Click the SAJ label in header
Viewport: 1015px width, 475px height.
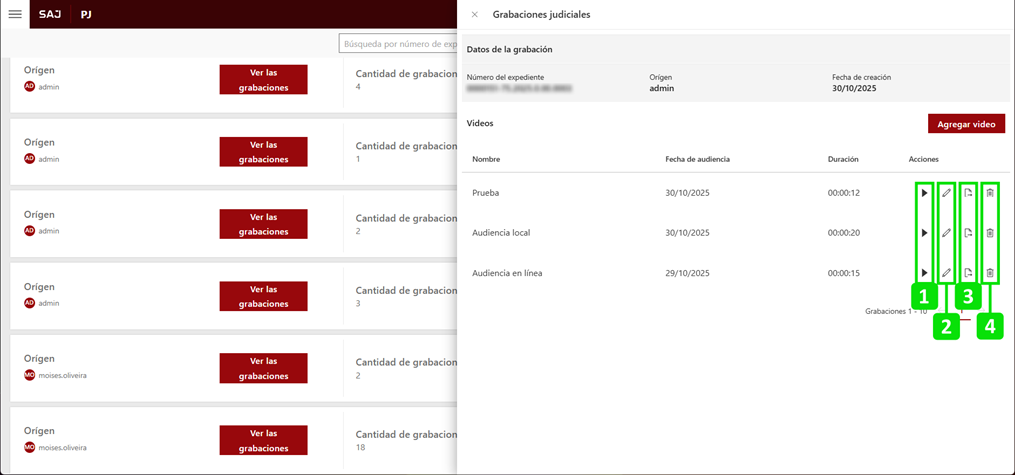tap(50, 15)
